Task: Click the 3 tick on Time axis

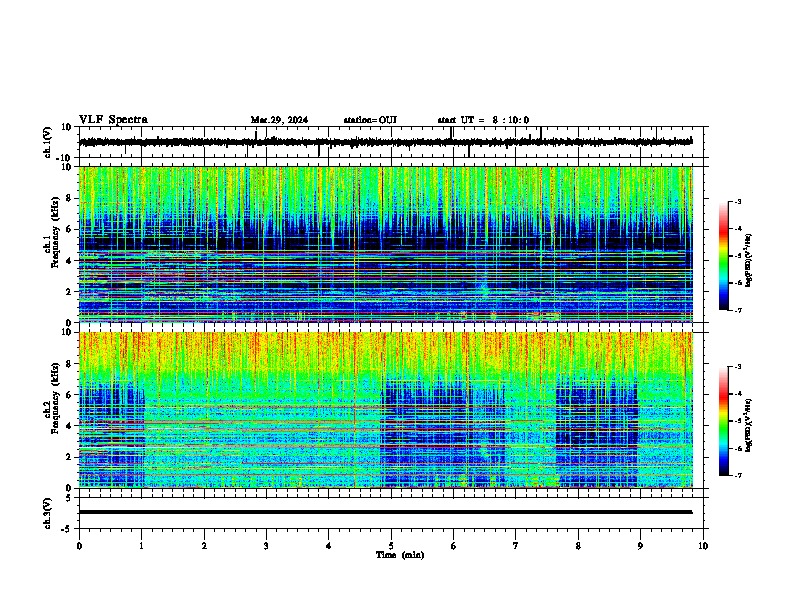Action: point(266,546)
